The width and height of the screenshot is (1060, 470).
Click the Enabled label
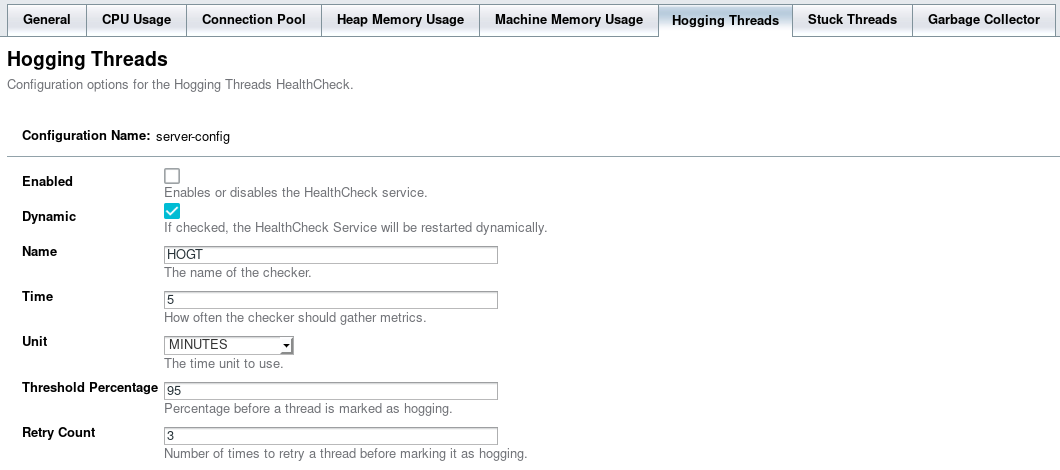[x=47, y=182]
